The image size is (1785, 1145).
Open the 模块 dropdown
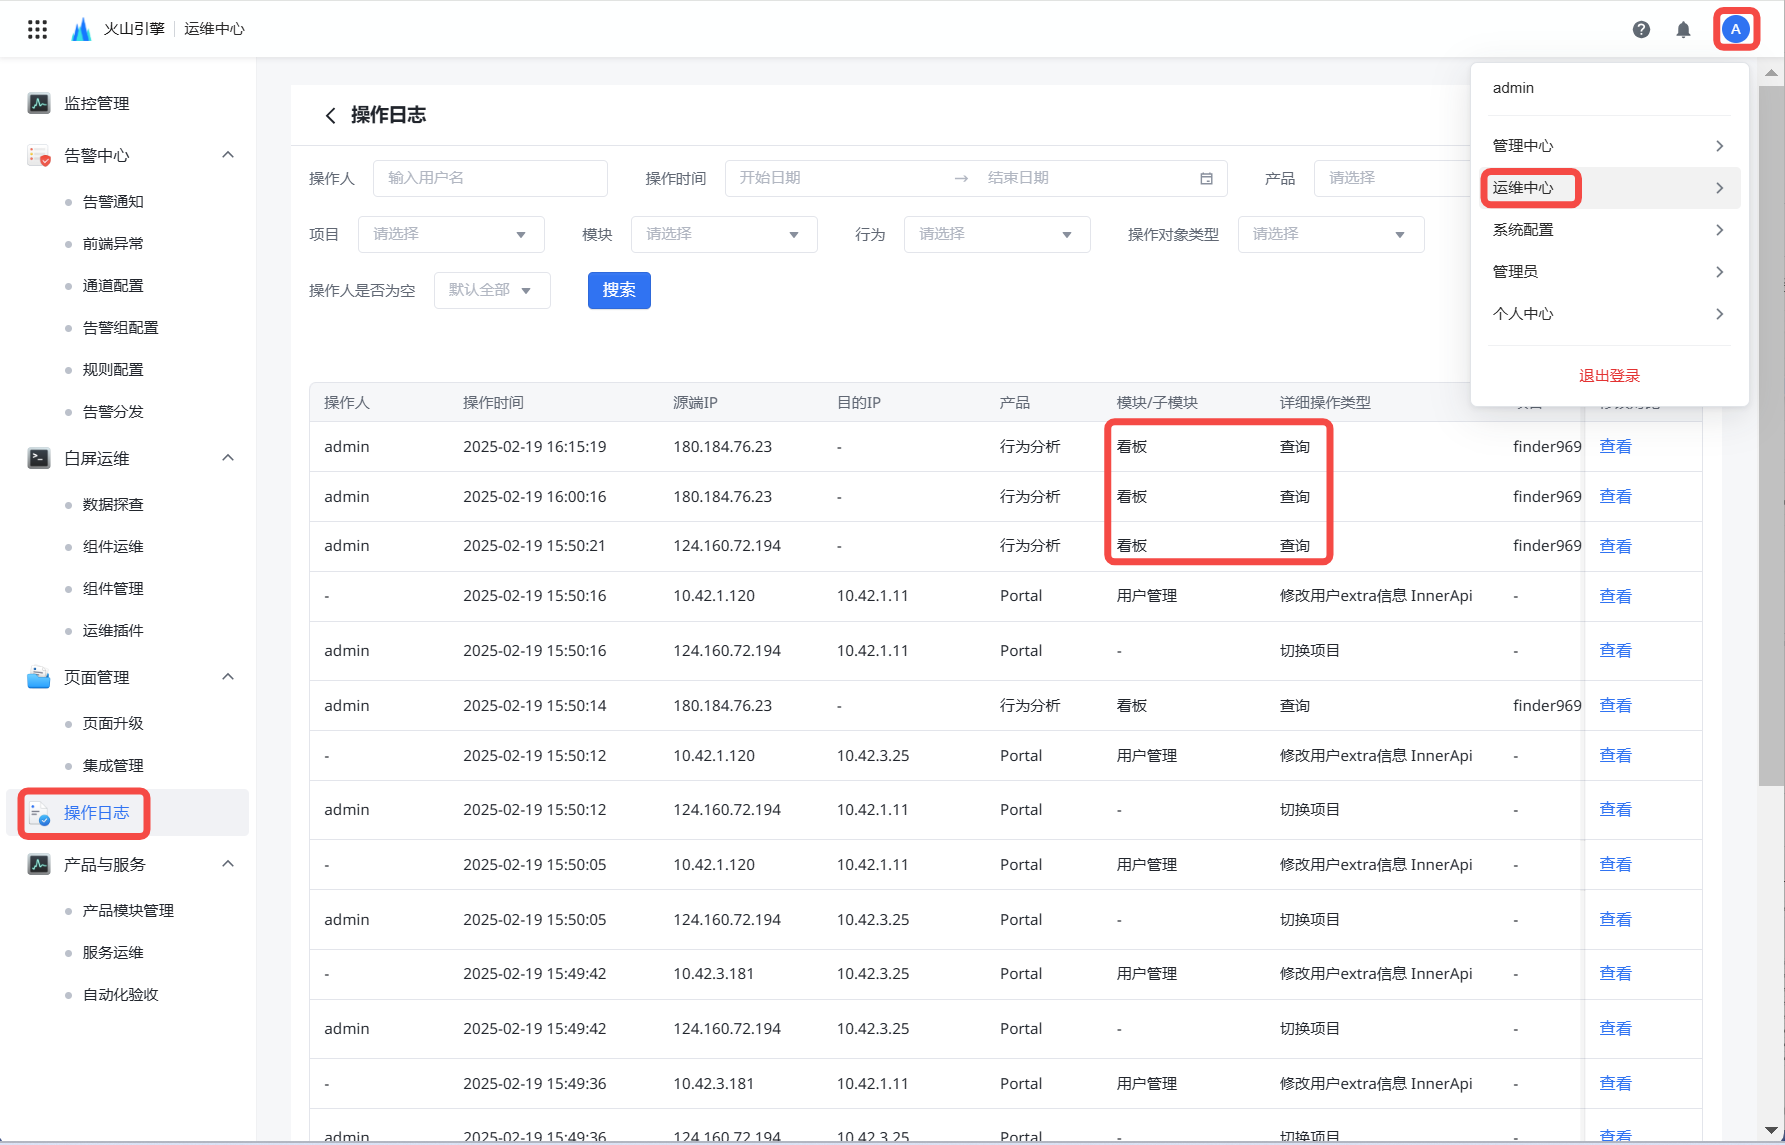724,234
